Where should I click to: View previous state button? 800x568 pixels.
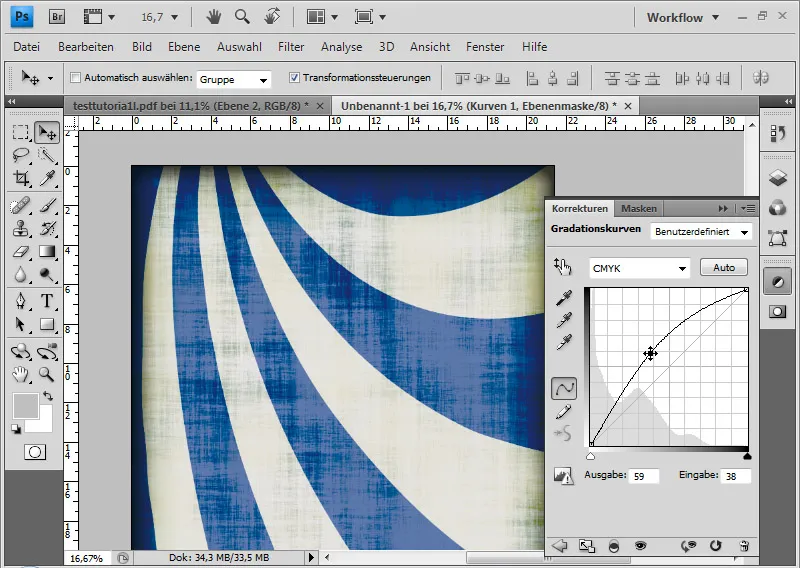[688, 546]
